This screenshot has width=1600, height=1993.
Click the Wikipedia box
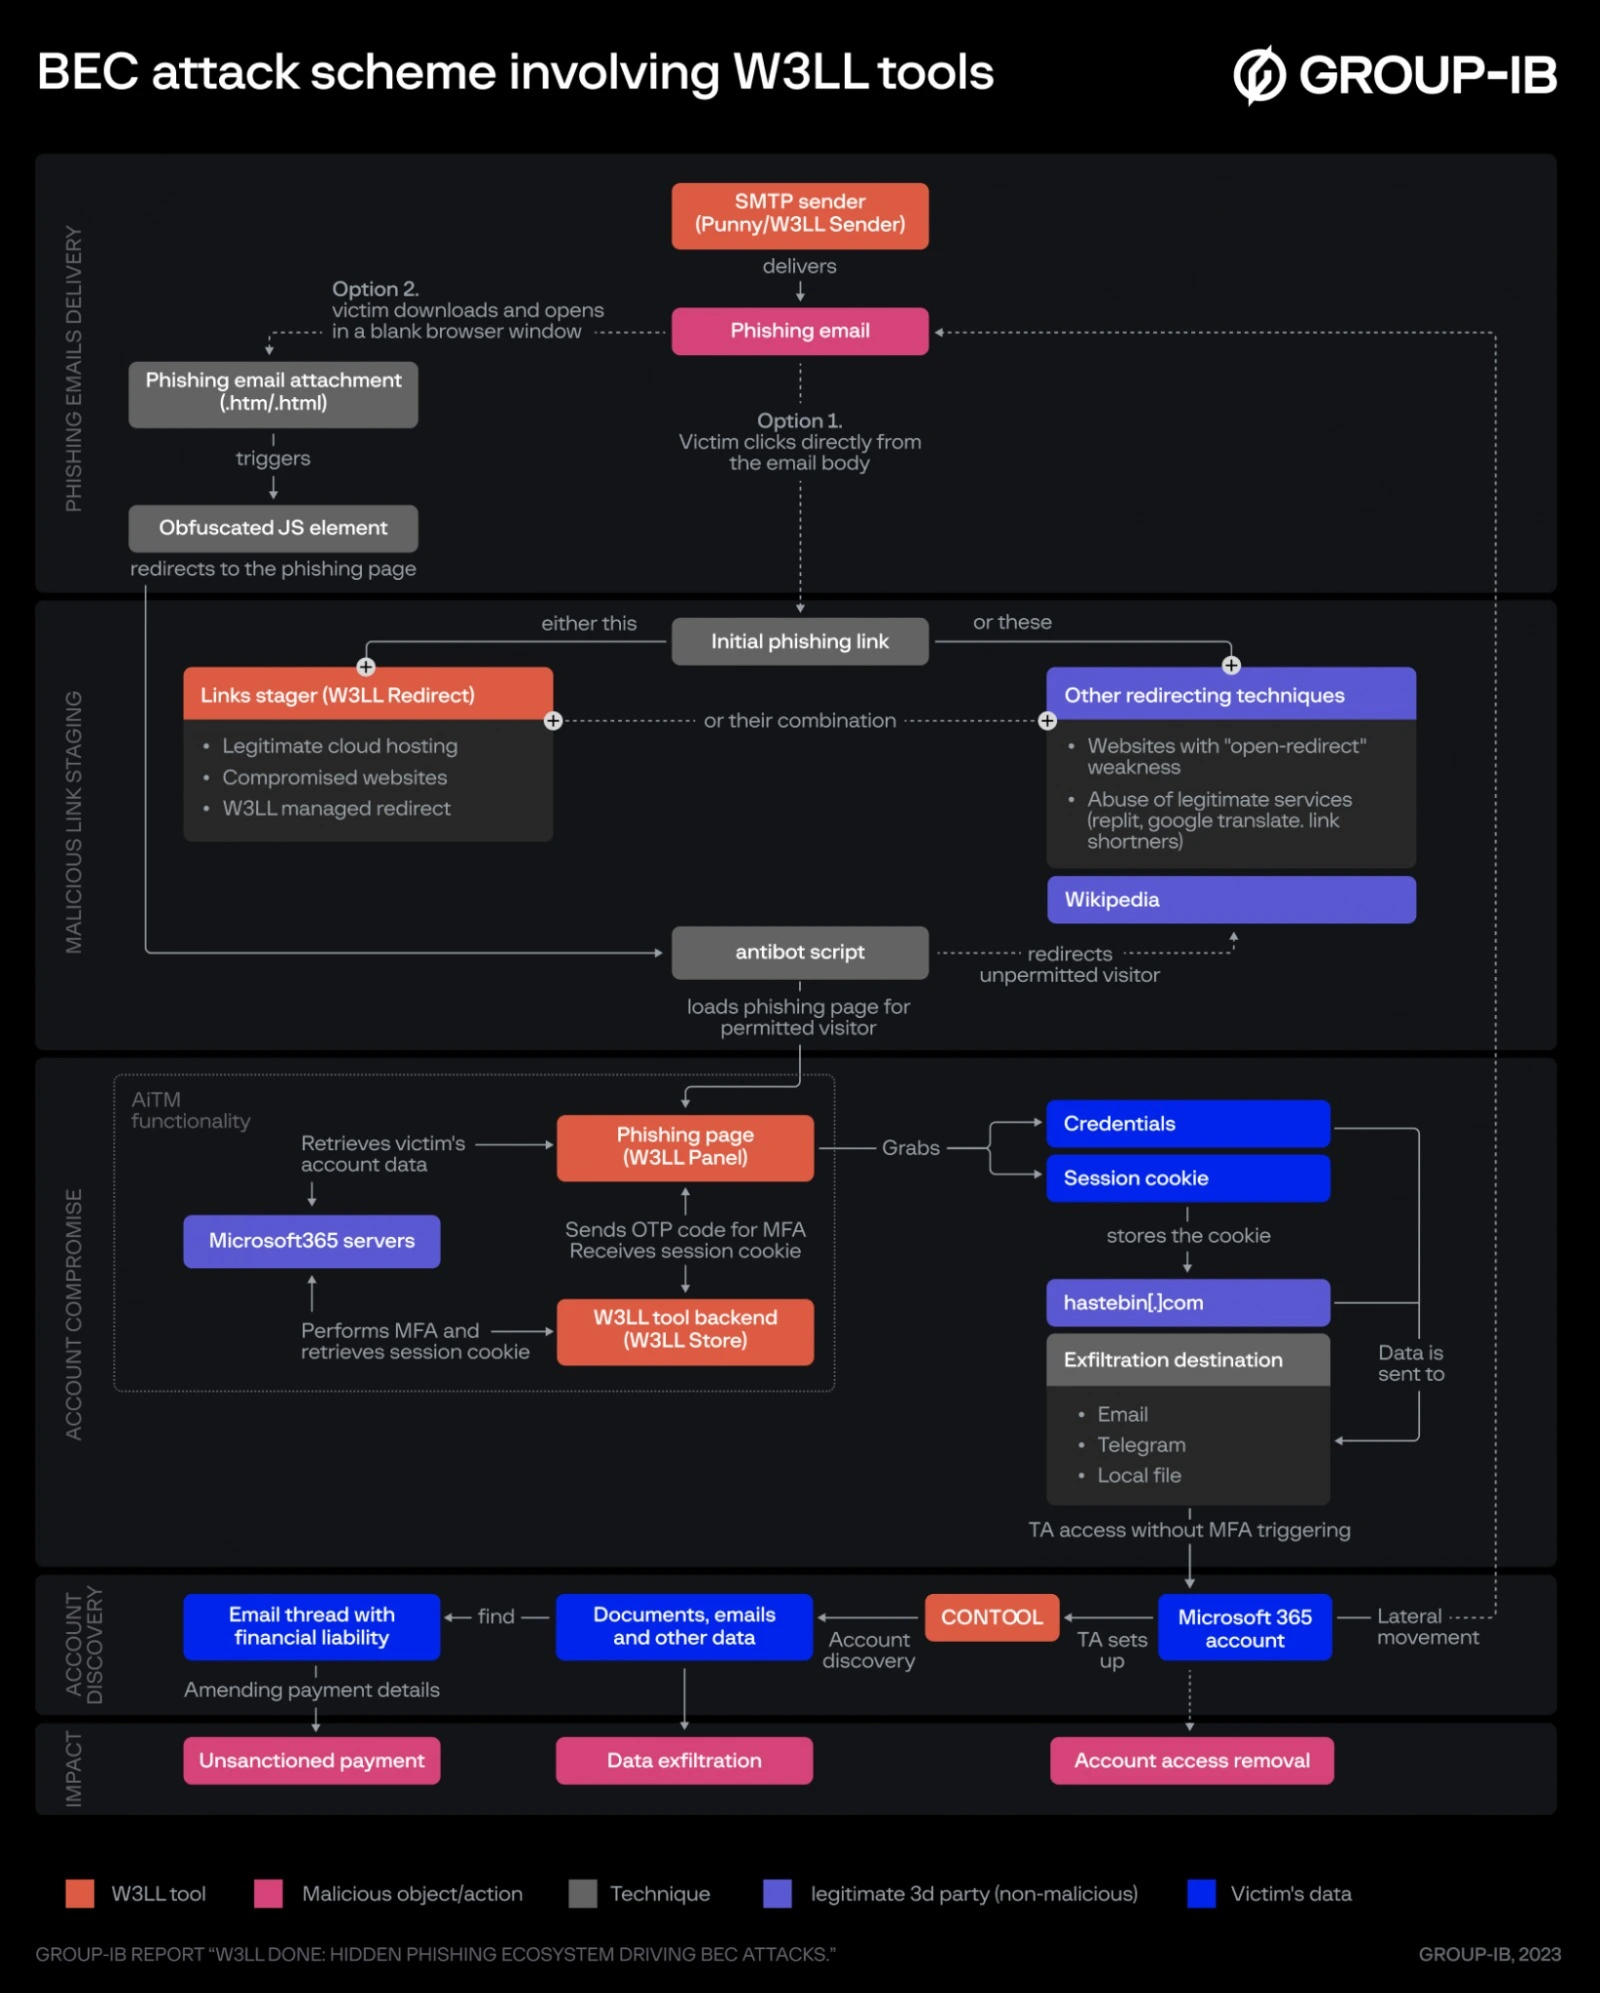[x=1231, y=899]
